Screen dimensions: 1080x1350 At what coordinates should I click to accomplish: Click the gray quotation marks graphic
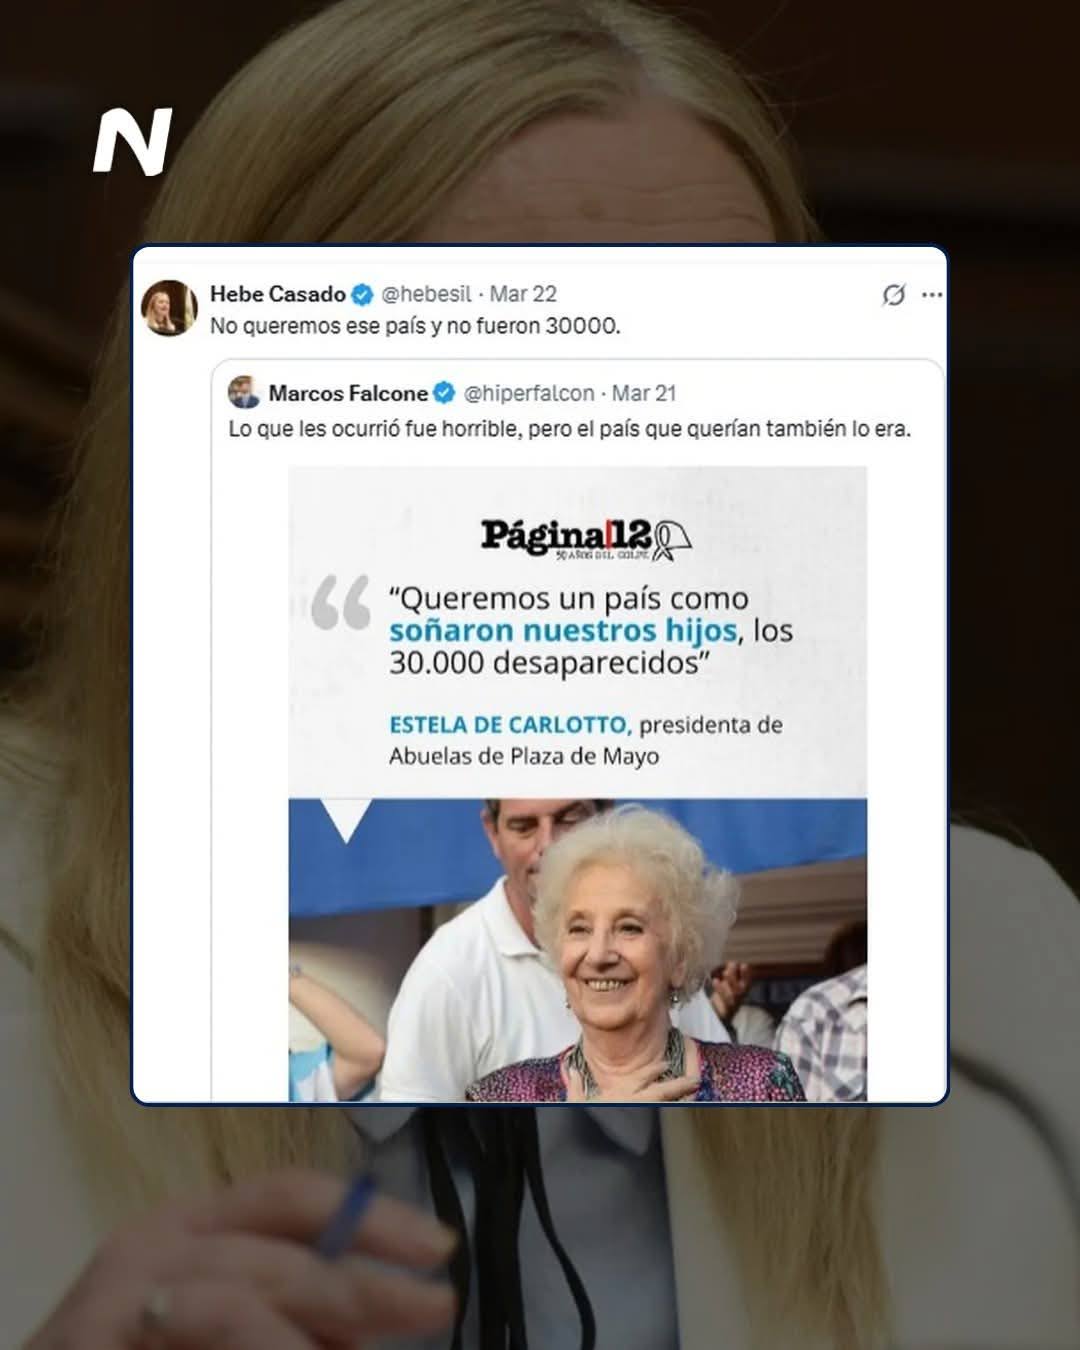tap(340, 602)
